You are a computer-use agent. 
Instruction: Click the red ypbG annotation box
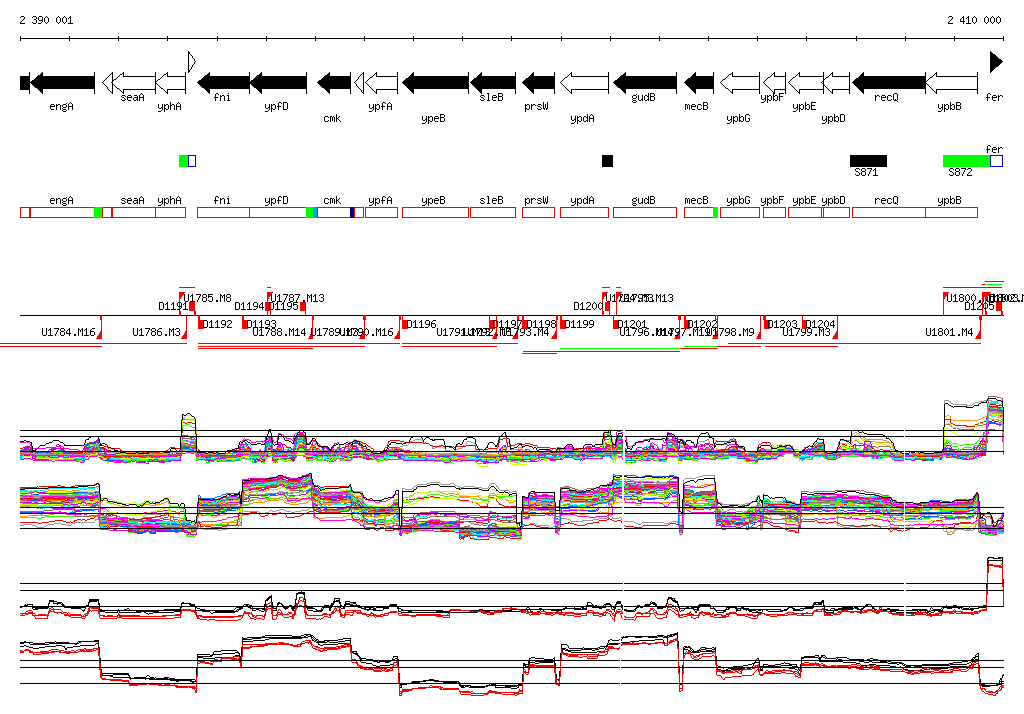click(740, 212)
